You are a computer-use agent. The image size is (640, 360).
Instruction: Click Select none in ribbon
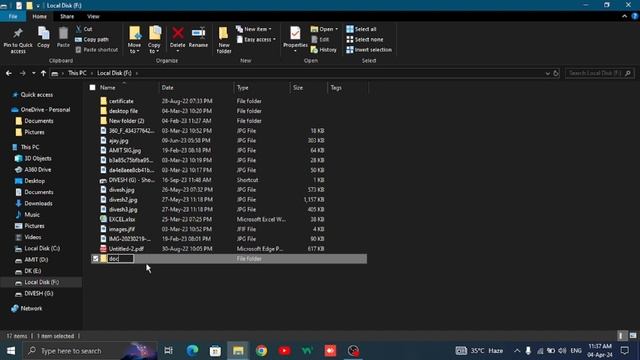(364, 40)
